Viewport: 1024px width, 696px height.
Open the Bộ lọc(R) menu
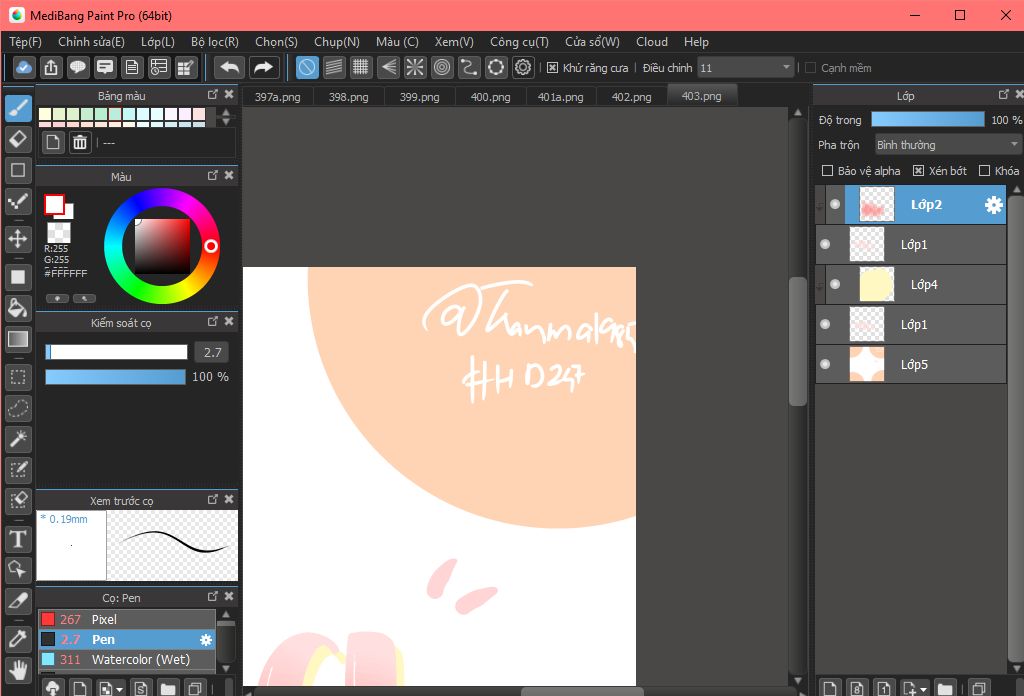(x=214, y=42)
